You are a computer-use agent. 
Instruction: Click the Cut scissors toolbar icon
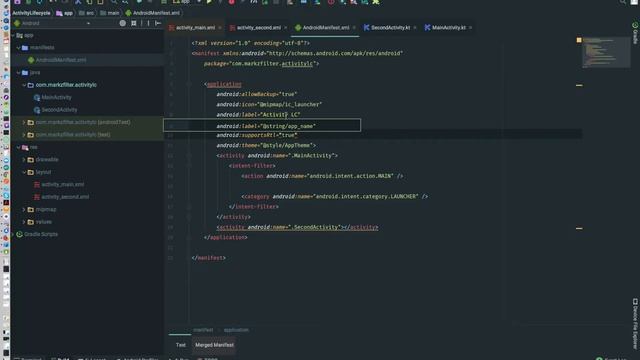(78, 2)
